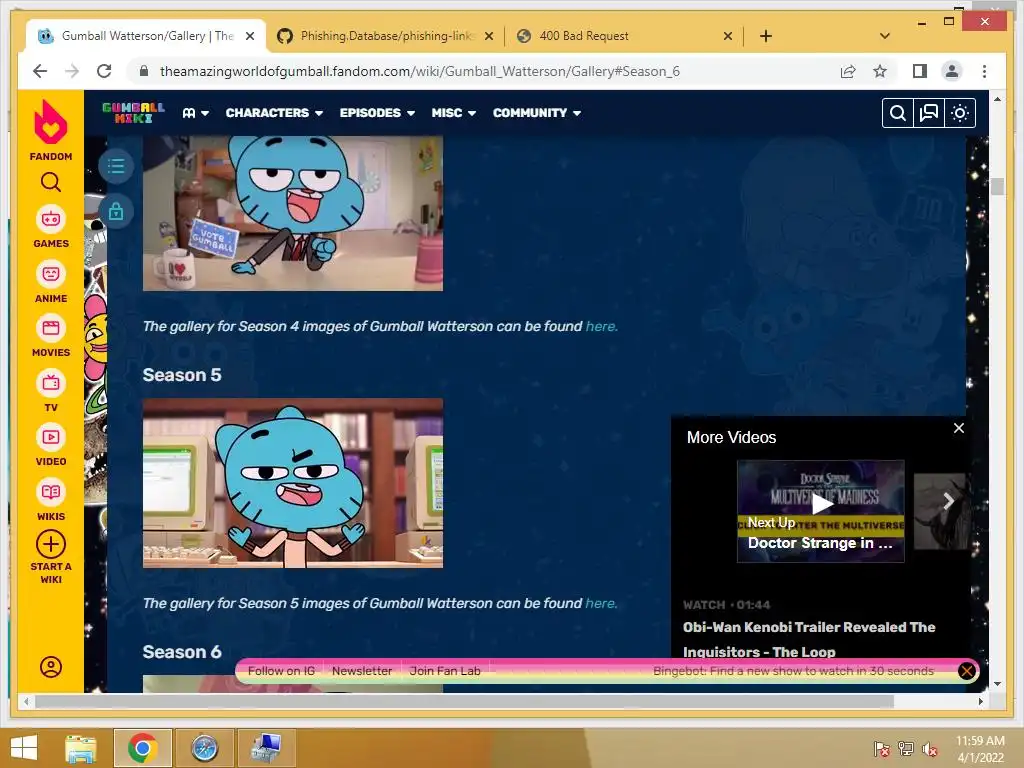This screenshot has width=1024, height=768.
Task: Open the user profile icon in sidebar
Action: 50,667
